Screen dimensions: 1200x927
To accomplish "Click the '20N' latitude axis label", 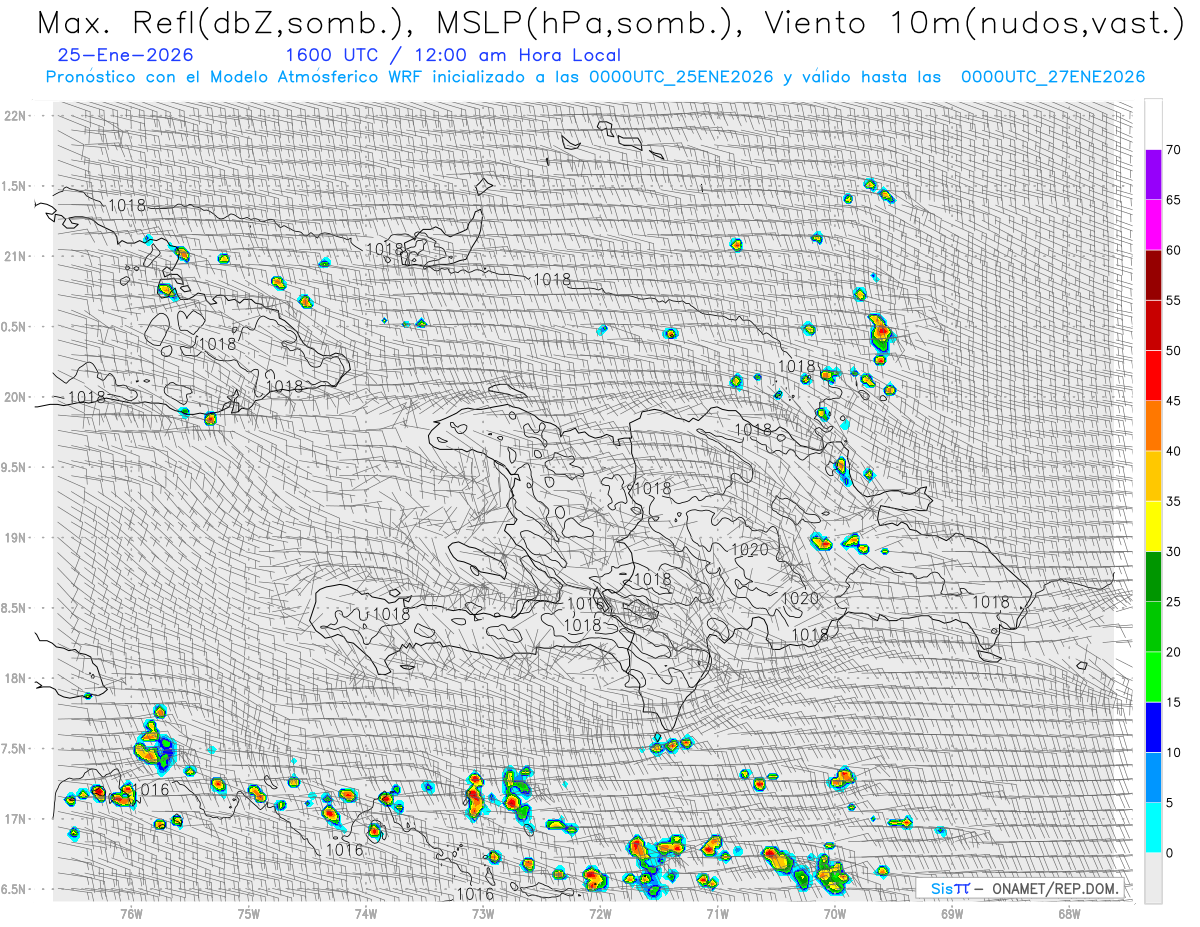I will pos(16,397).
